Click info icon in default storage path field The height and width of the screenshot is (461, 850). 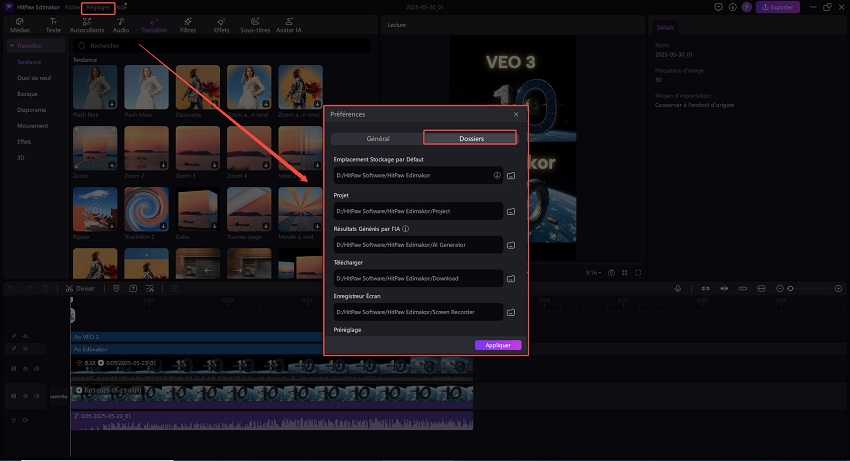click(x=497, y=175)
